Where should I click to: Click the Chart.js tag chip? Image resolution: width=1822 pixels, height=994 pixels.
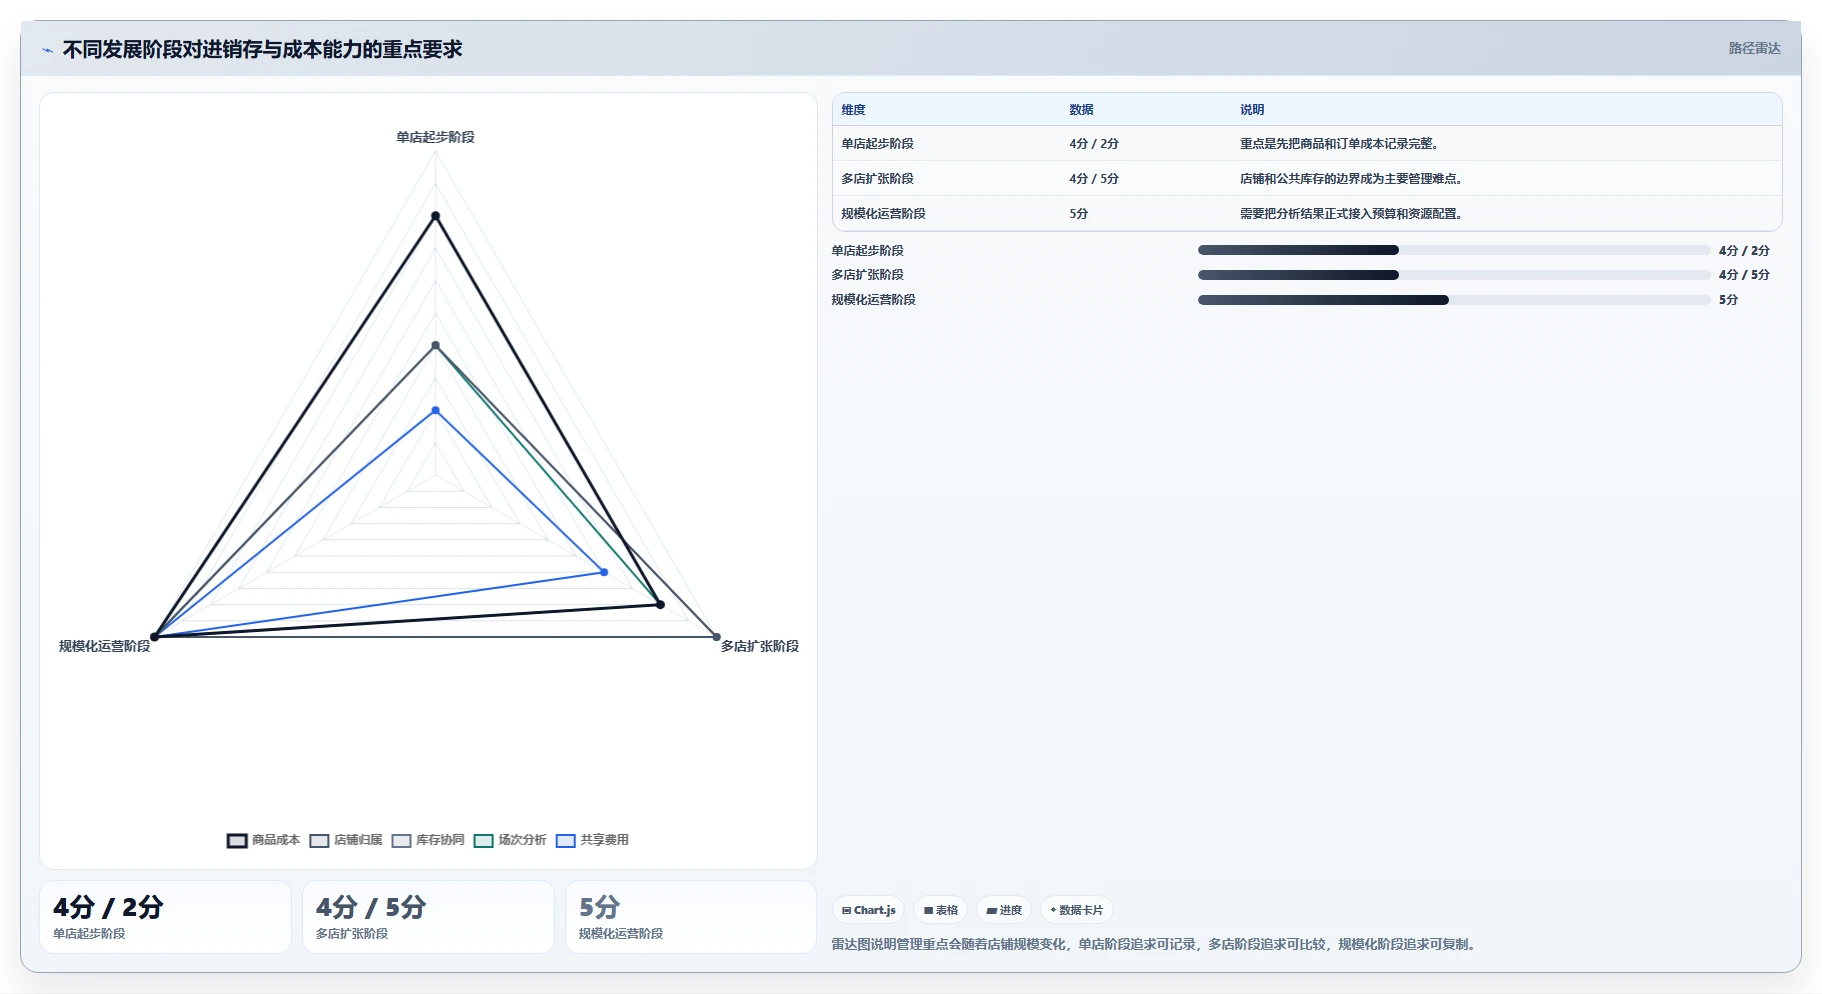[868, 910]
